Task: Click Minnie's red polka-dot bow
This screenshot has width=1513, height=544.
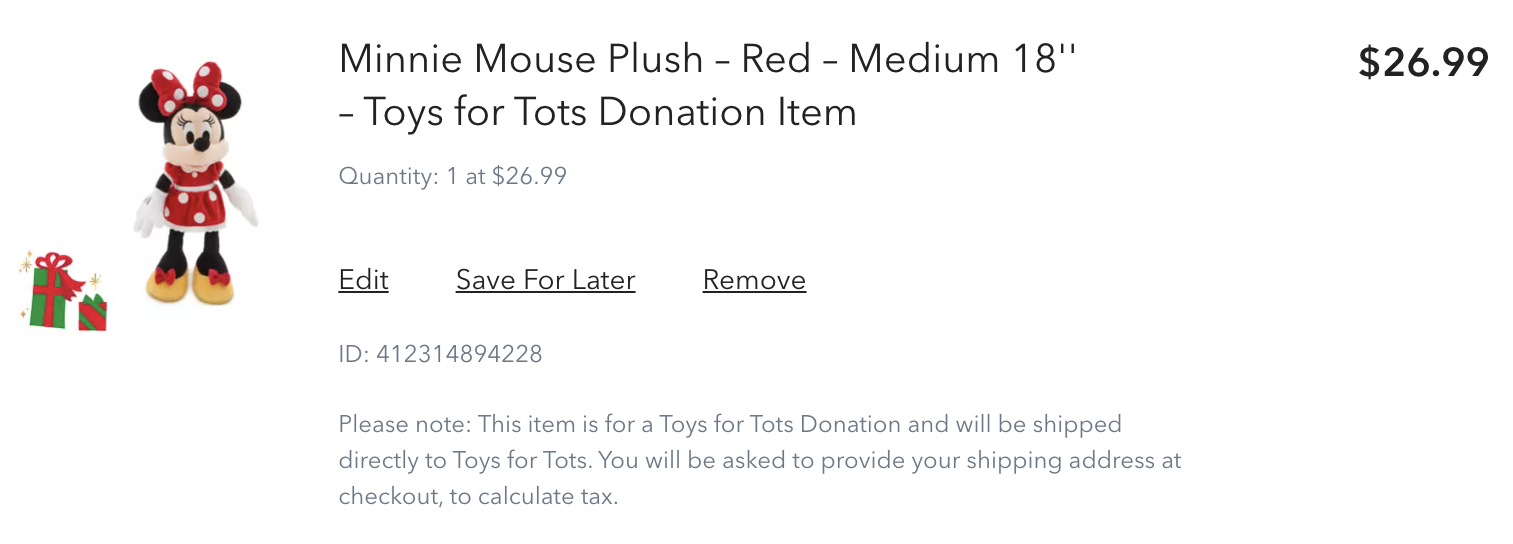Action: coord(191,88)
